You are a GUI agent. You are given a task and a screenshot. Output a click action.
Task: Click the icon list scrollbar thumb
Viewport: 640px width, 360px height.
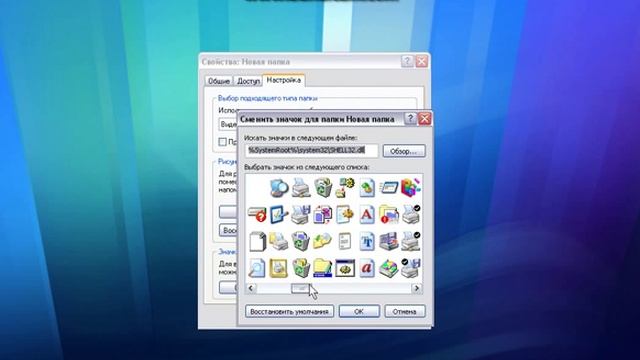click(x=301, y=288)
